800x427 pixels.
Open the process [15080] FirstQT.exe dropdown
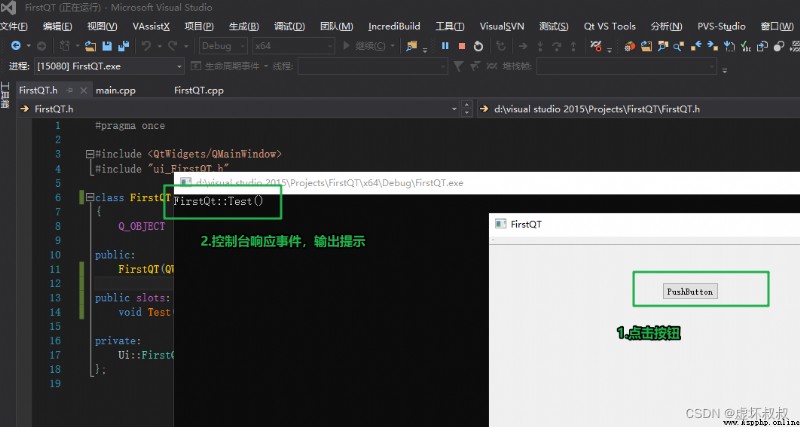click(109, 66)
